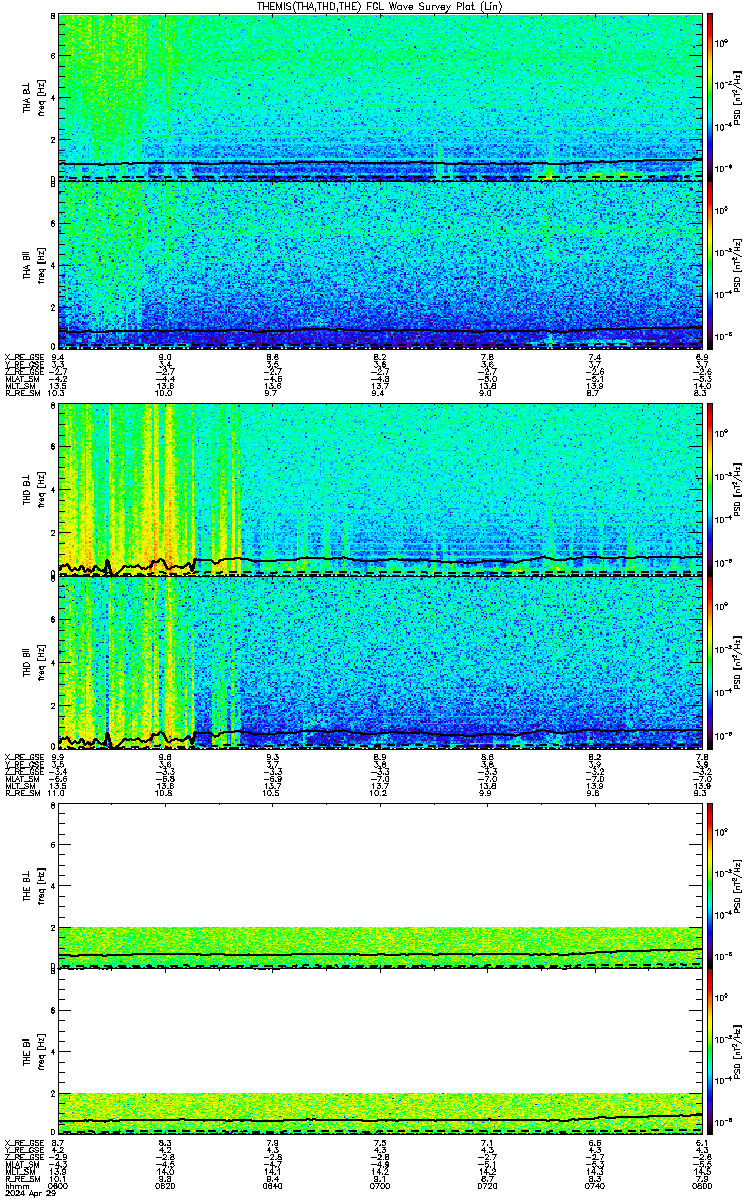Click the THEMIS FGL Wave Survey Plot title
The image size is (750, 1200).
click(379, 6)
